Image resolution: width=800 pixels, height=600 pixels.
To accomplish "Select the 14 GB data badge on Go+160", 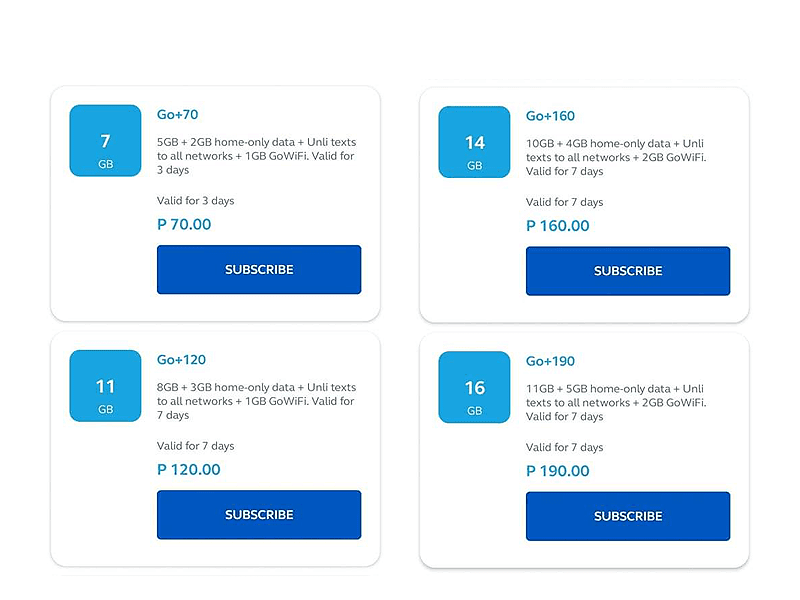I will coord(473,141).
